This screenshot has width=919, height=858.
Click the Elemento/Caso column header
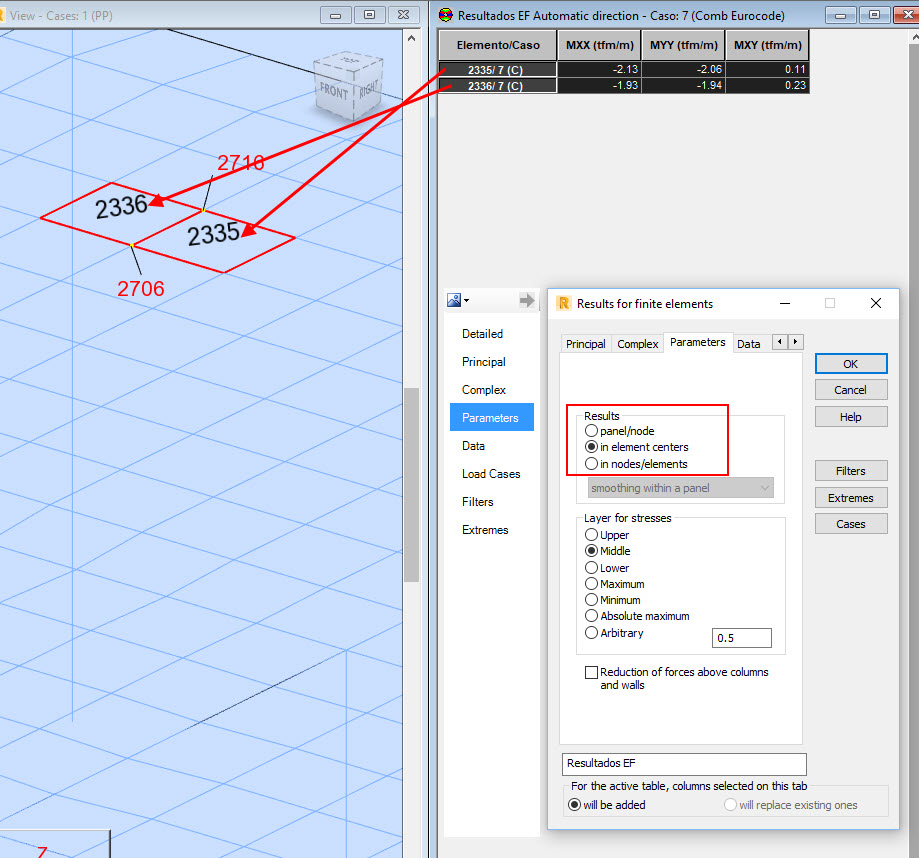(x=497, y=44)
